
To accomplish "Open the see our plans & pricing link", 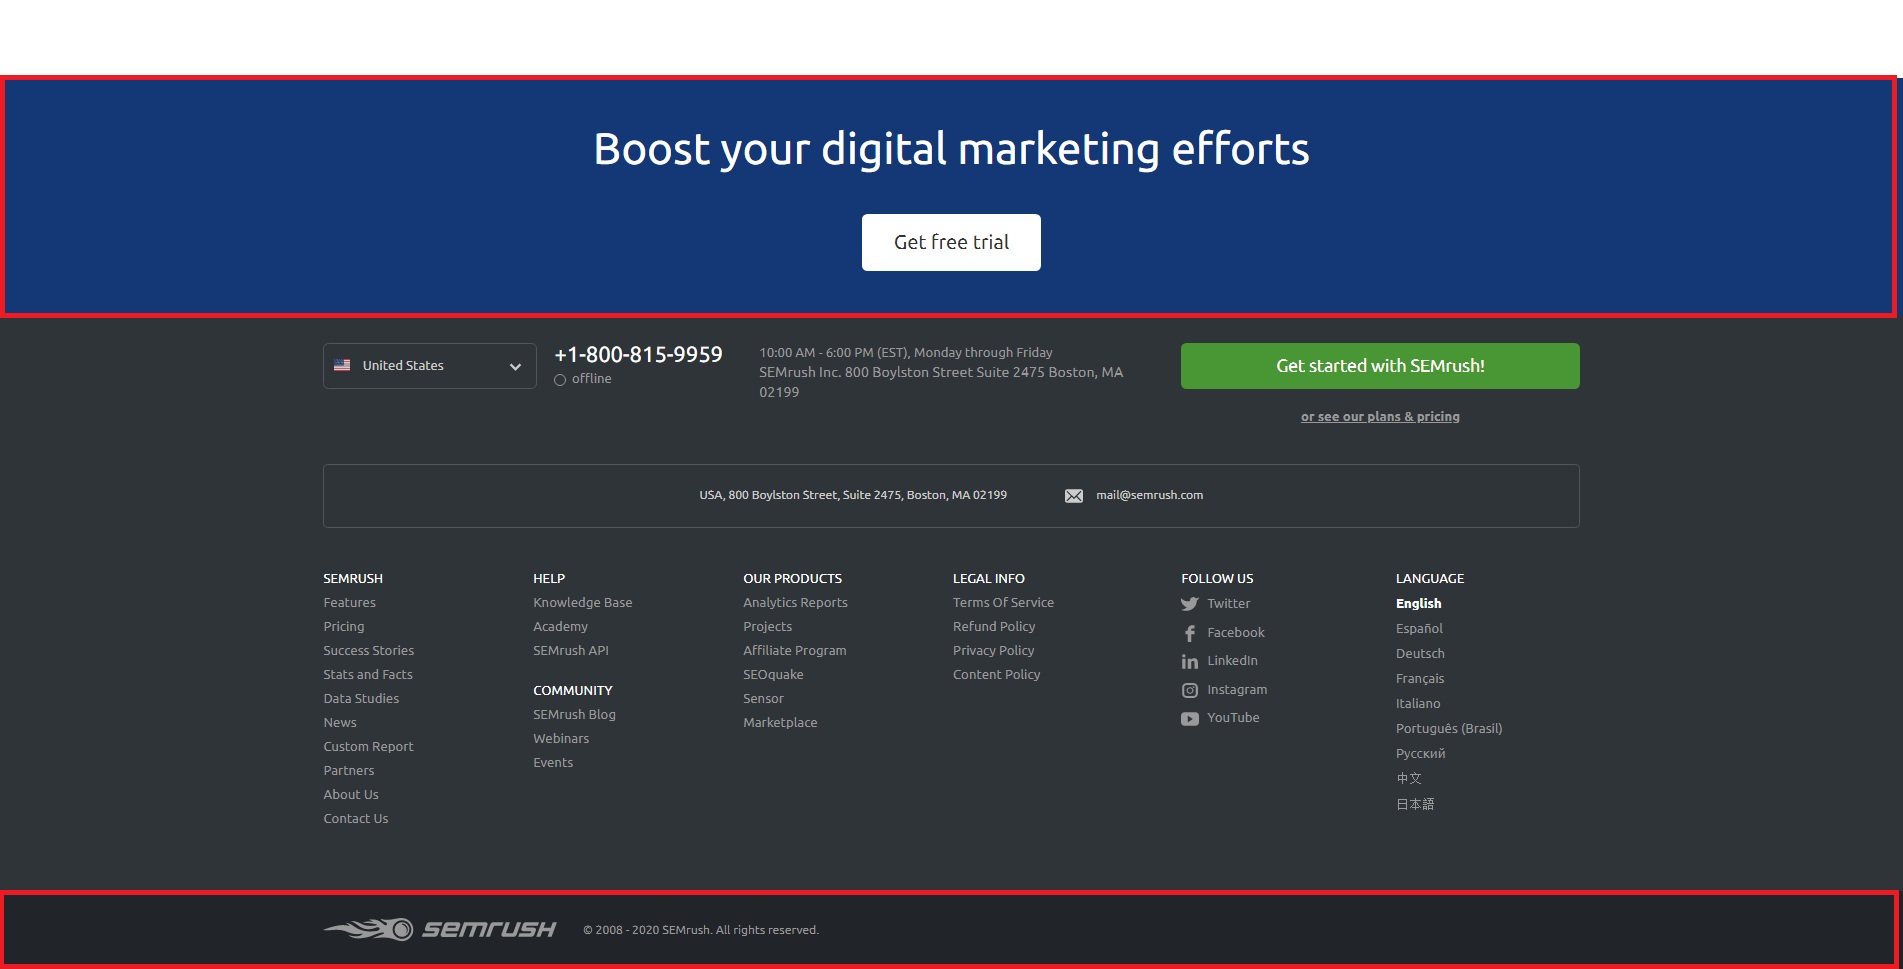I will point(1380,417).
